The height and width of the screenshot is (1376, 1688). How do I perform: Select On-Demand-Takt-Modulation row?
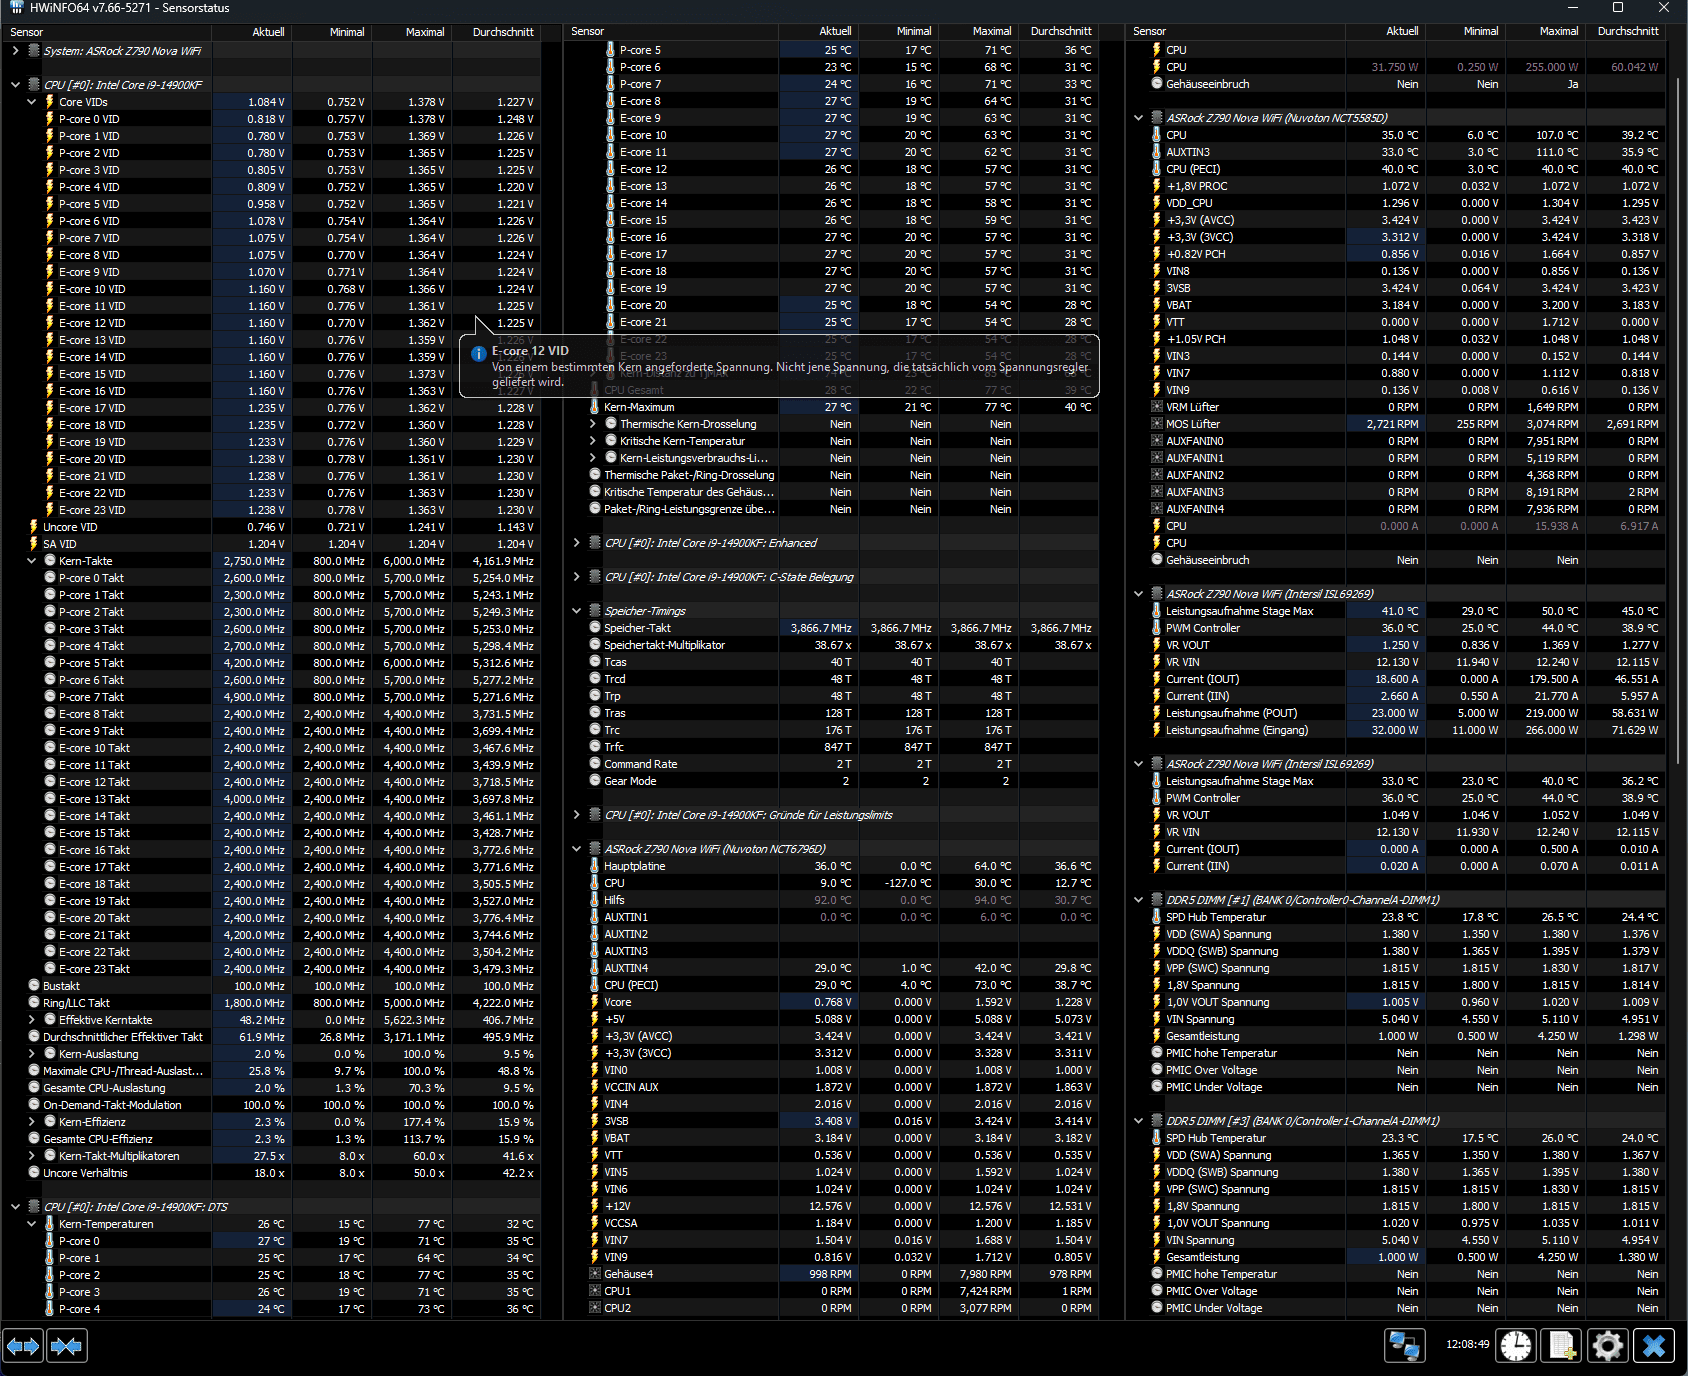point(270,1105)
